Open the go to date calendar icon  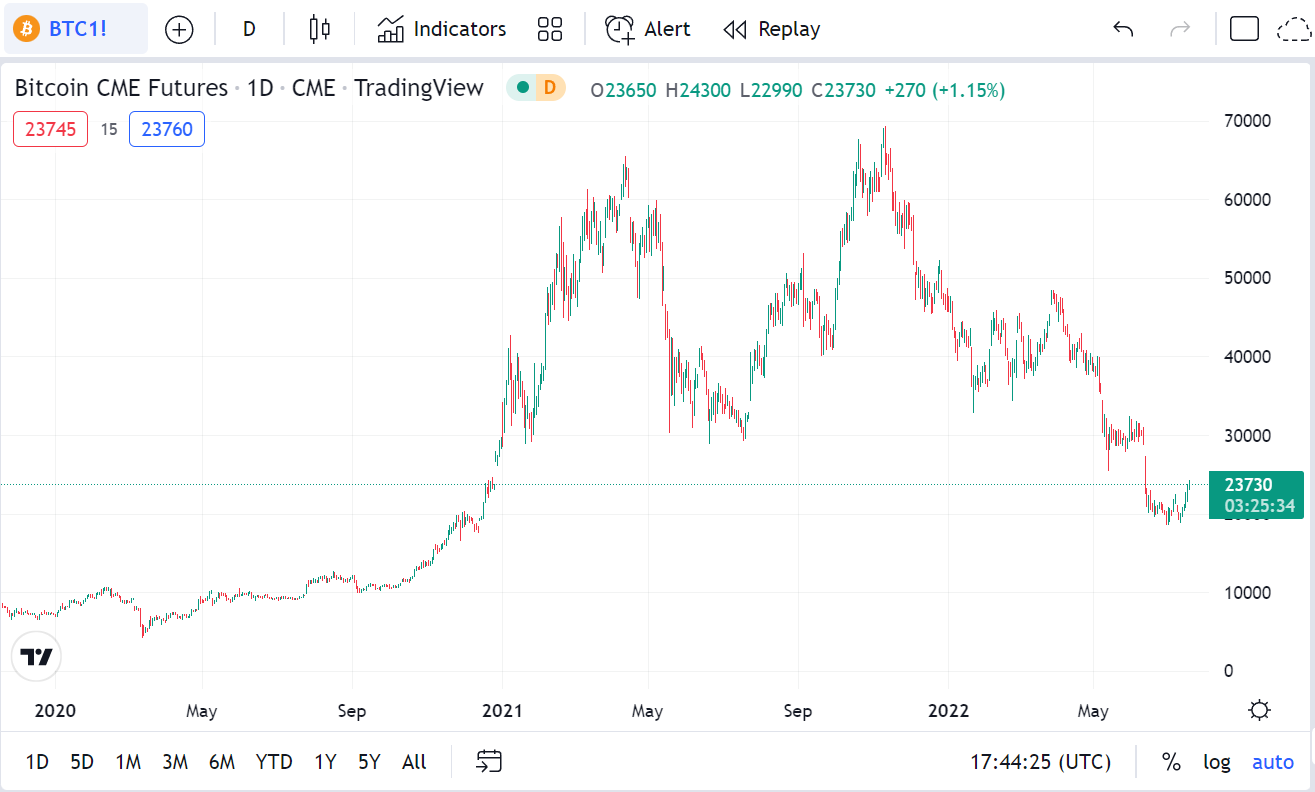(x=488, y=762)
